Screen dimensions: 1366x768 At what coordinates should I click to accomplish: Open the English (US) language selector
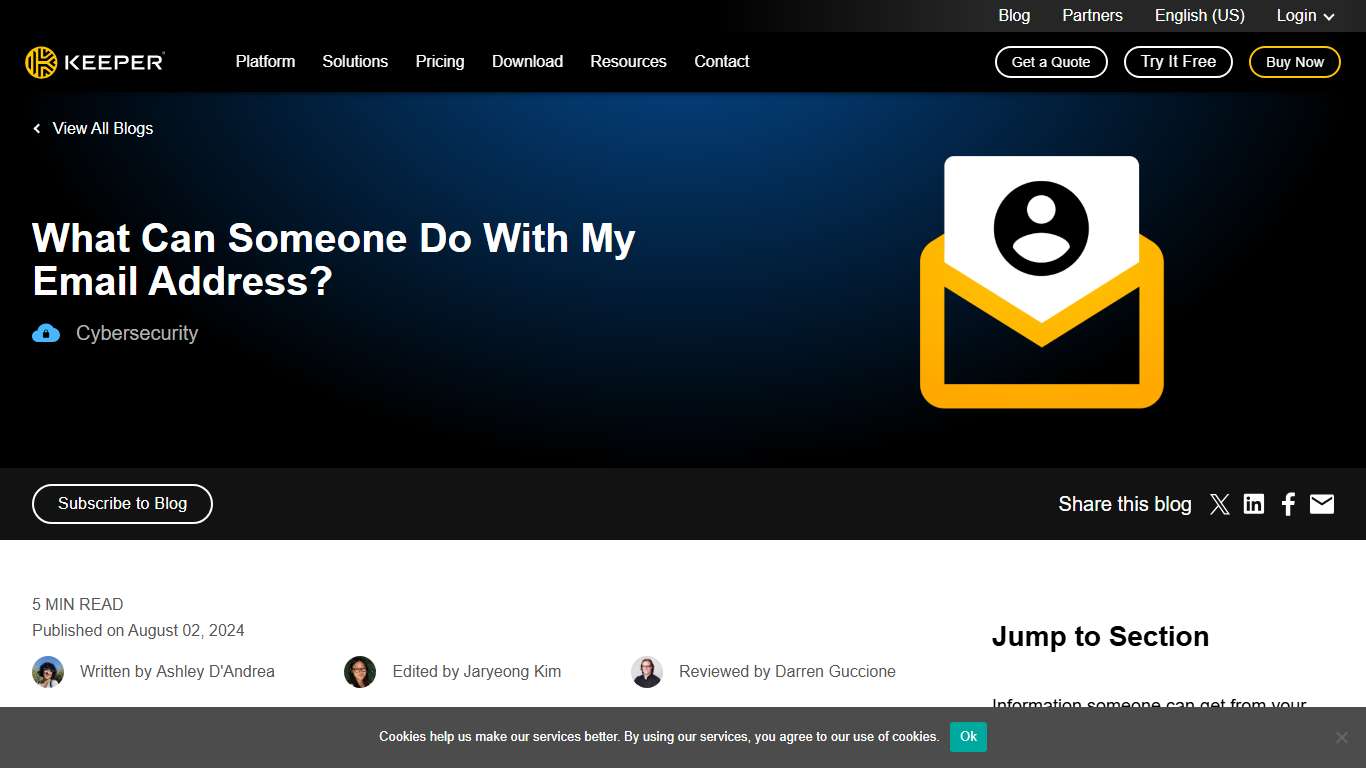pos(1199,16)
